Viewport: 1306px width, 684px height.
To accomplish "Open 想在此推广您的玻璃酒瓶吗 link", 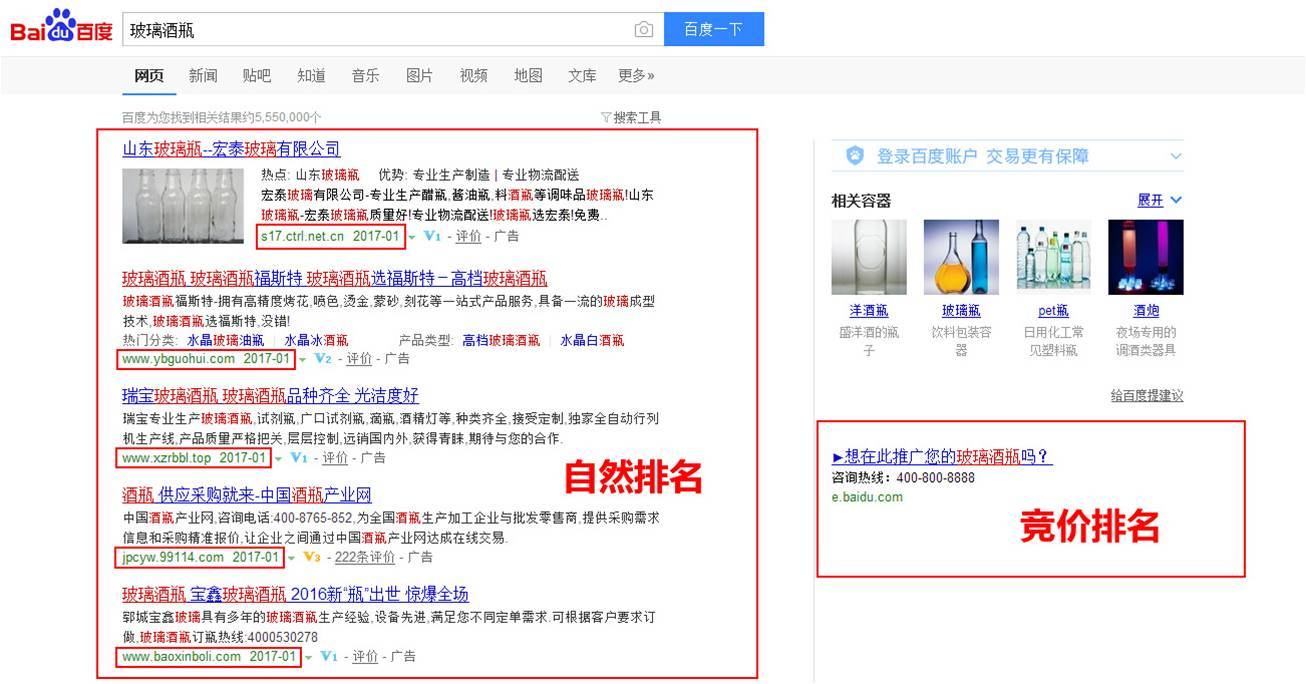I will click(x=942, y=457).
